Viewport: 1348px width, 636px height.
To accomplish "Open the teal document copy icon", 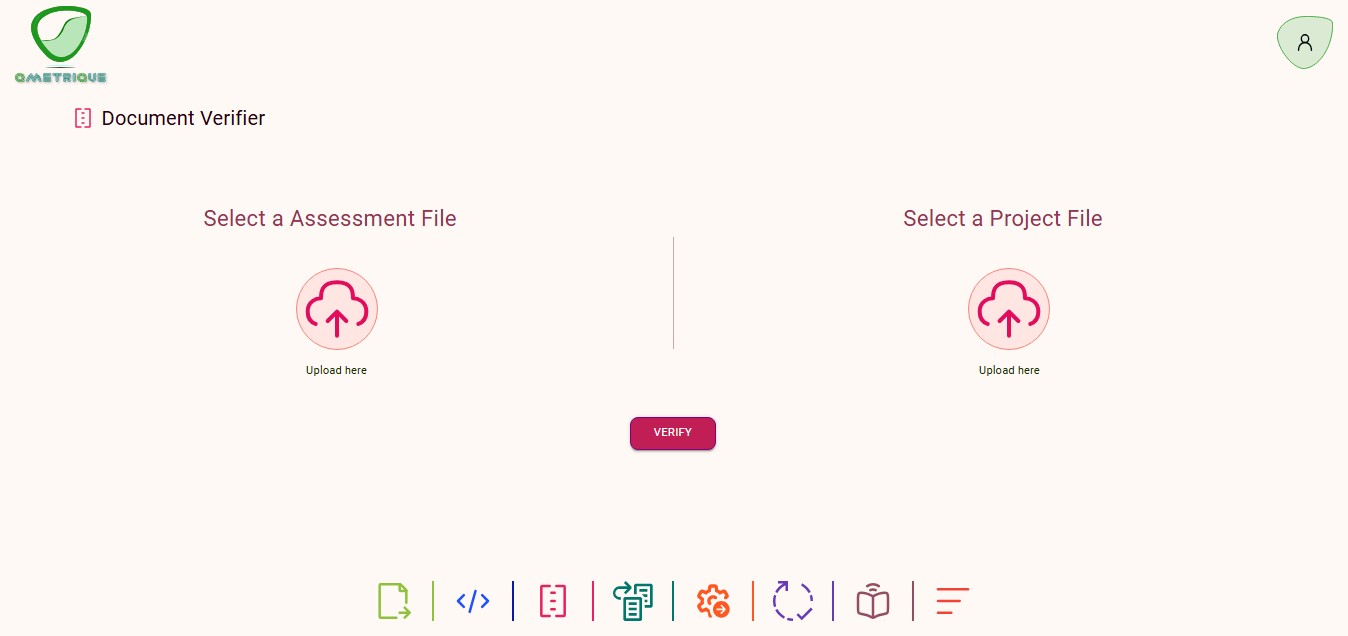I will point(633,601).
